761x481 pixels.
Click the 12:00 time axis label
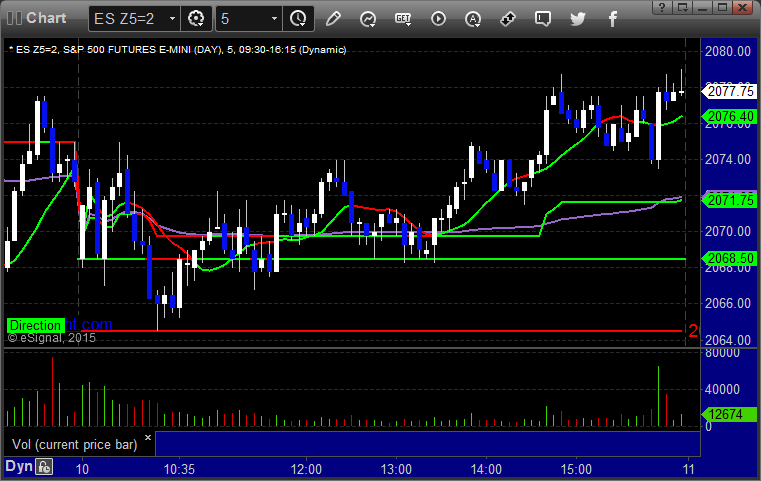(306, 469)
